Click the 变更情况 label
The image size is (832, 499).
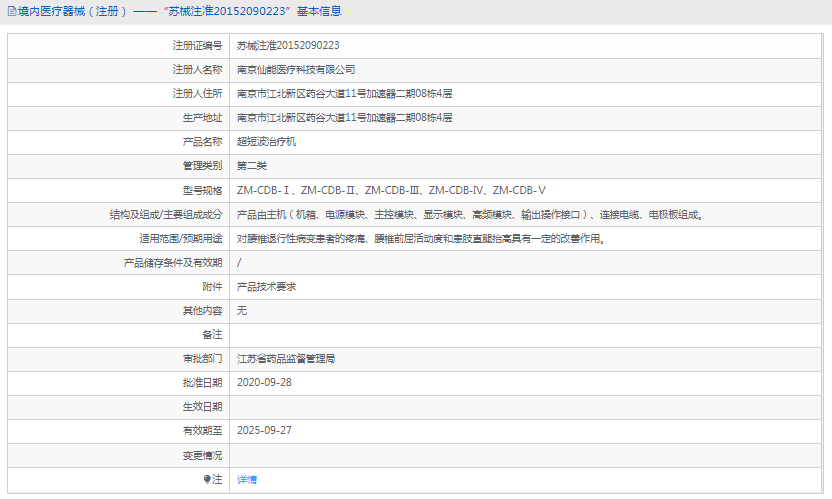coord(202,455)
